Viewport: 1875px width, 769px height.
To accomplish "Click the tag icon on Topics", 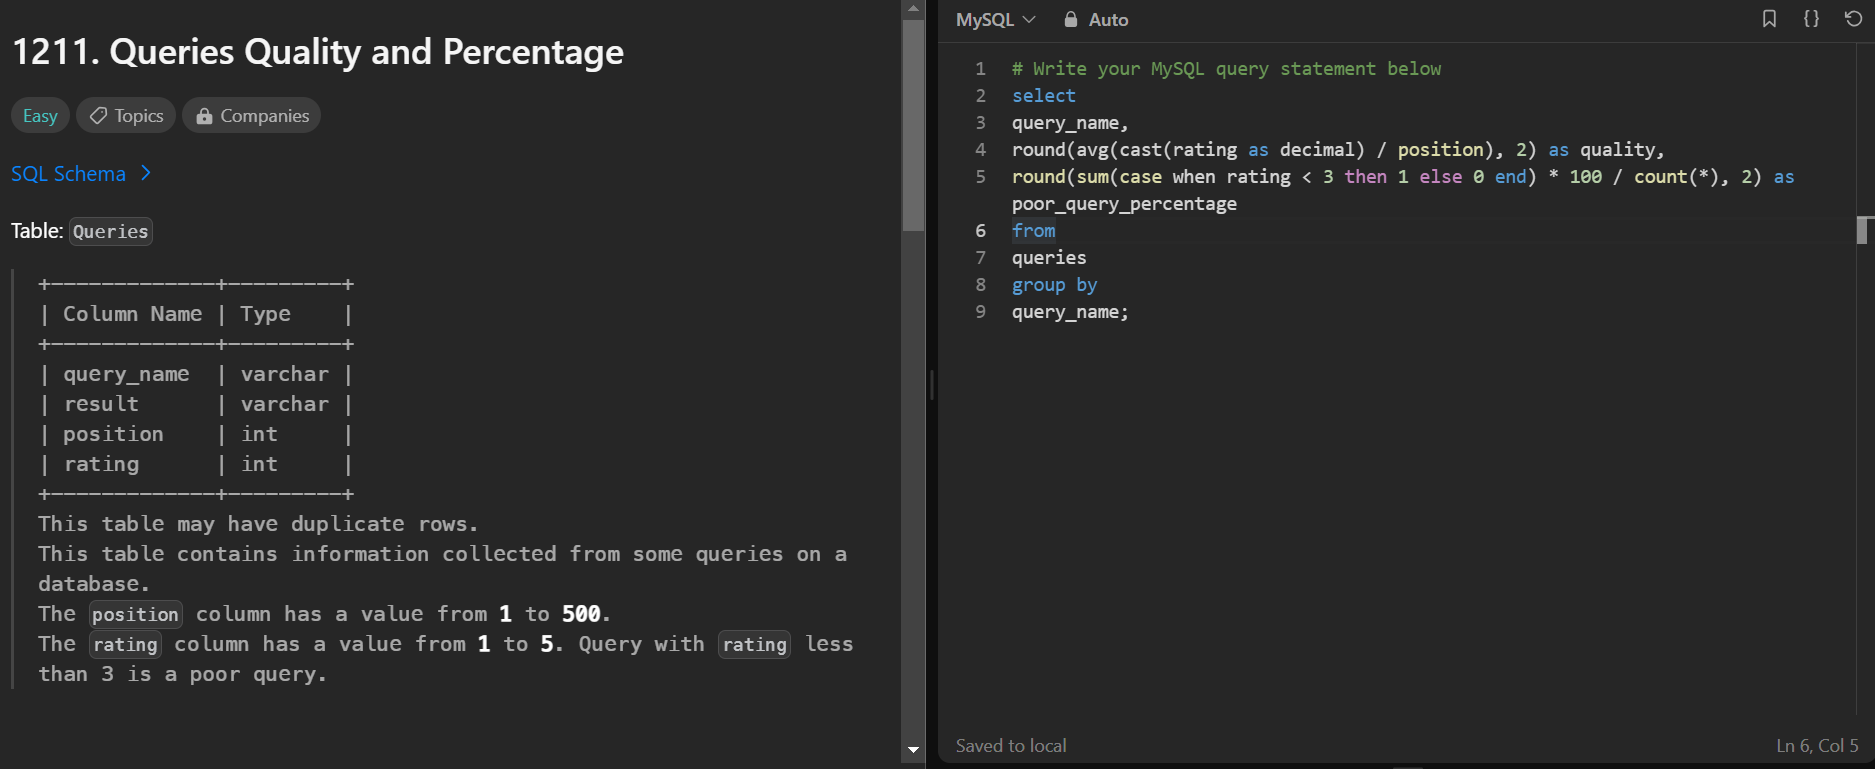I will pos(98,116).
